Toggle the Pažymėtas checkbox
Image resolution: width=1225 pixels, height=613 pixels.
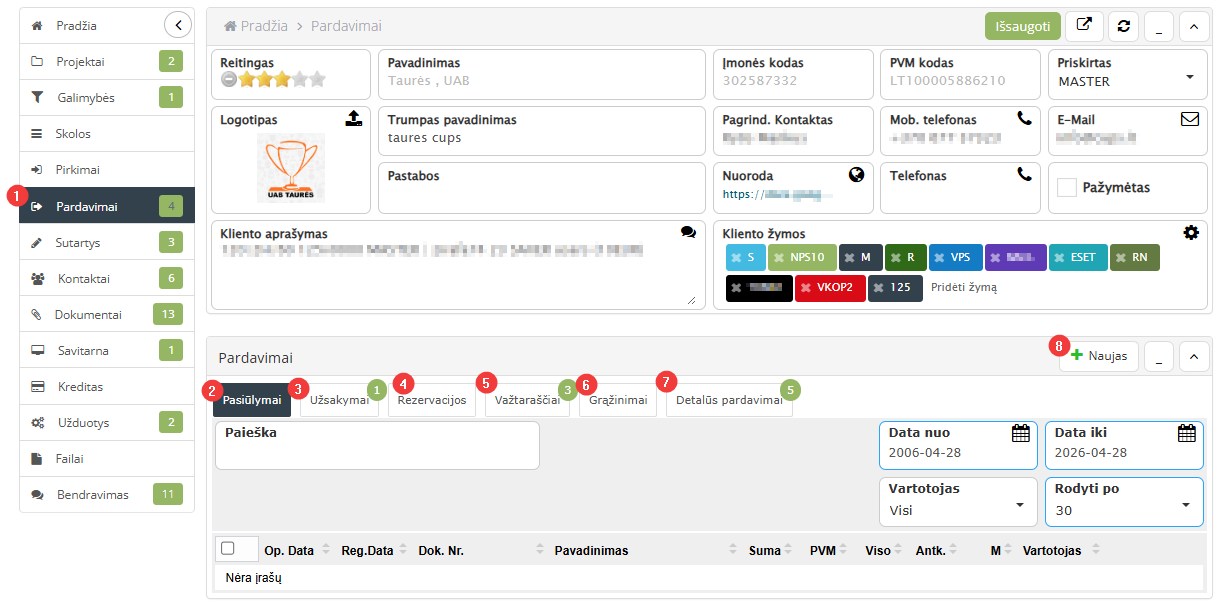coord(1067,187)
